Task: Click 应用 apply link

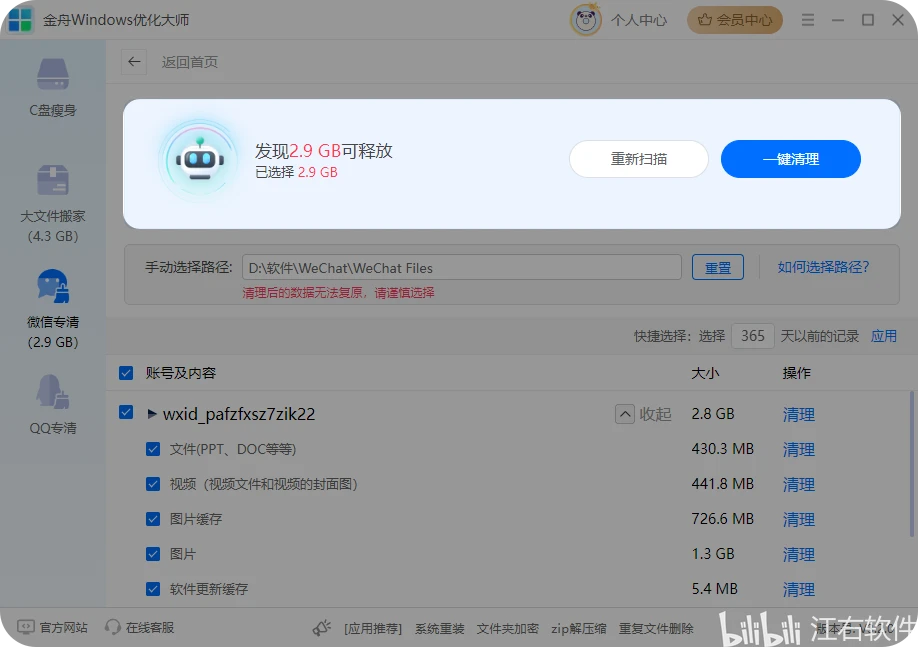Action: tap(883, 336)
